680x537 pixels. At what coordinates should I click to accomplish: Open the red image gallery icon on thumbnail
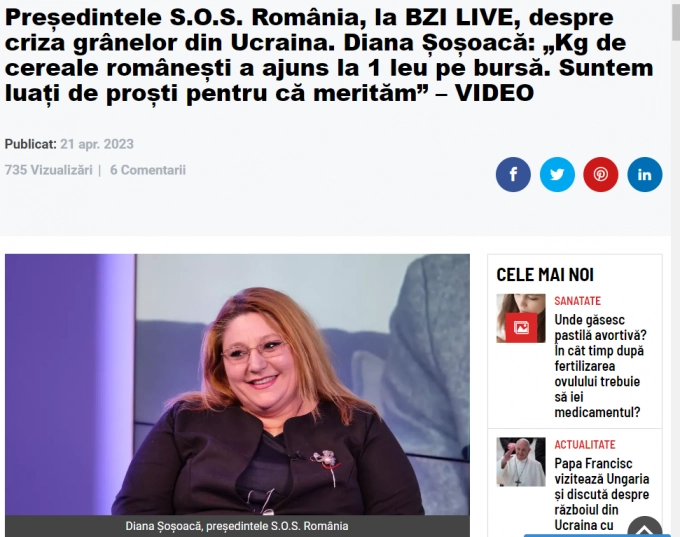[521, 327]
